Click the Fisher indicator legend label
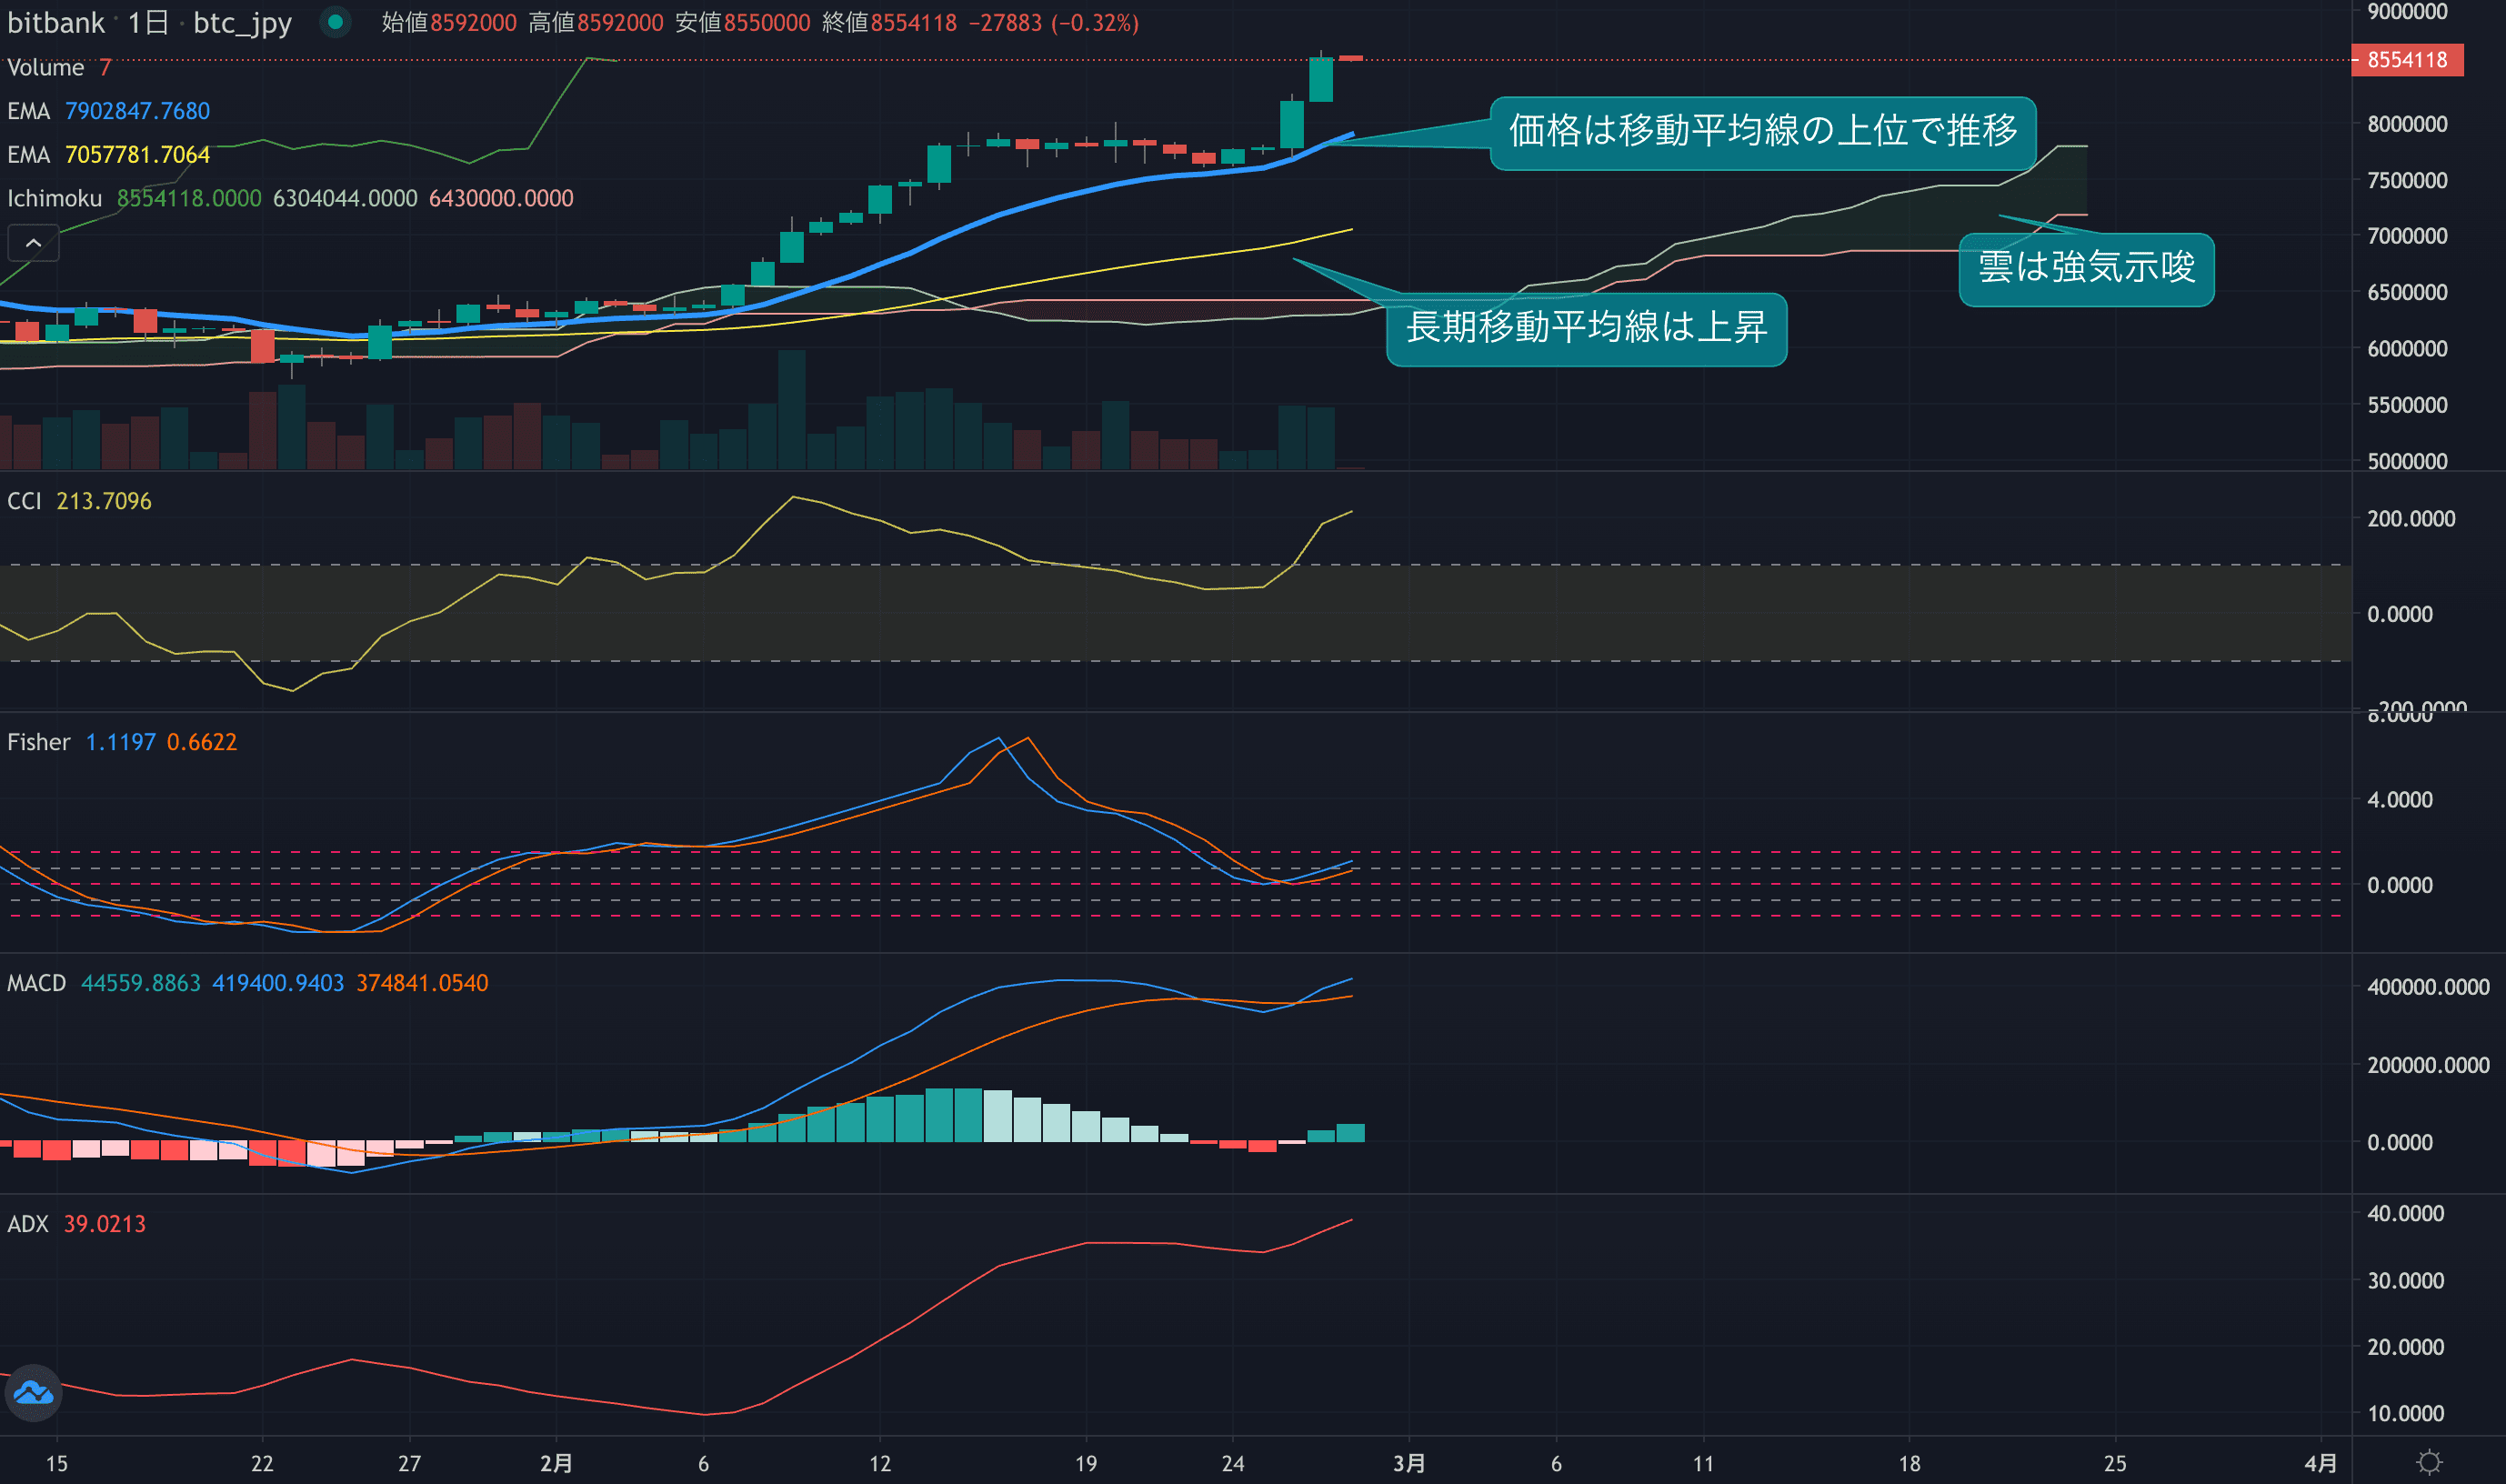This screenshot has height=1484, width=2506. pyautogui.click(x=38, y=742)
